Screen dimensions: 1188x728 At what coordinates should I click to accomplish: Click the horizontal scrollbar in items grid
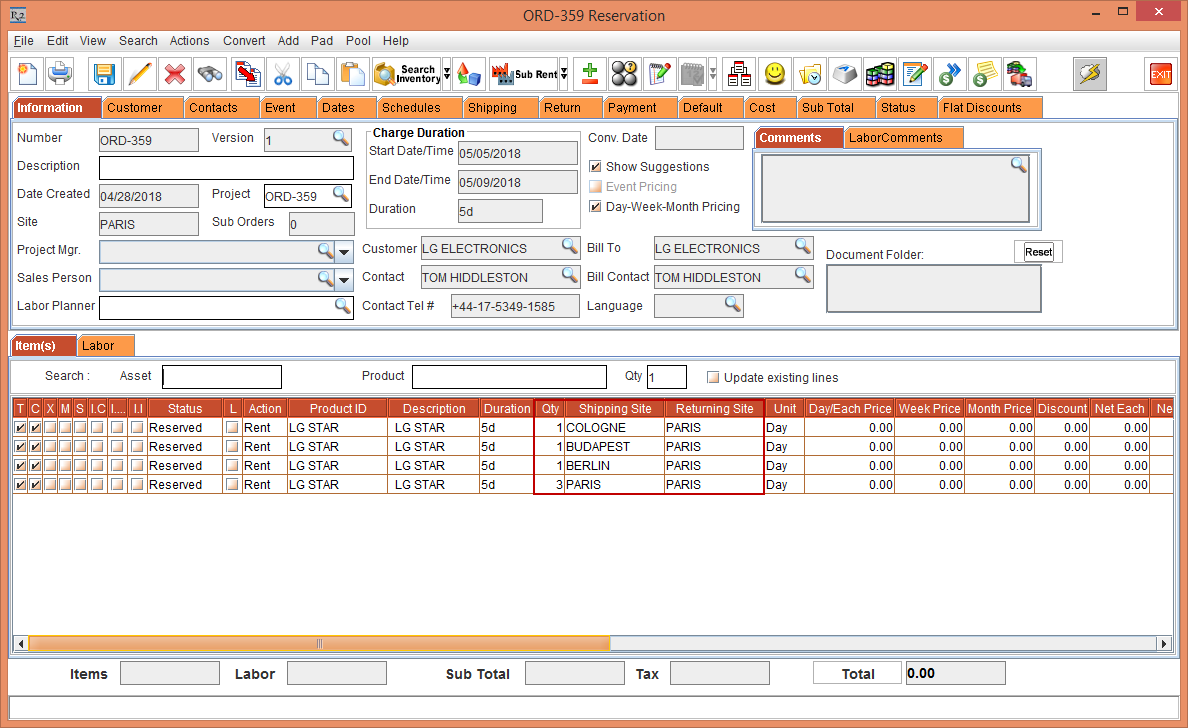click(319, 643)
